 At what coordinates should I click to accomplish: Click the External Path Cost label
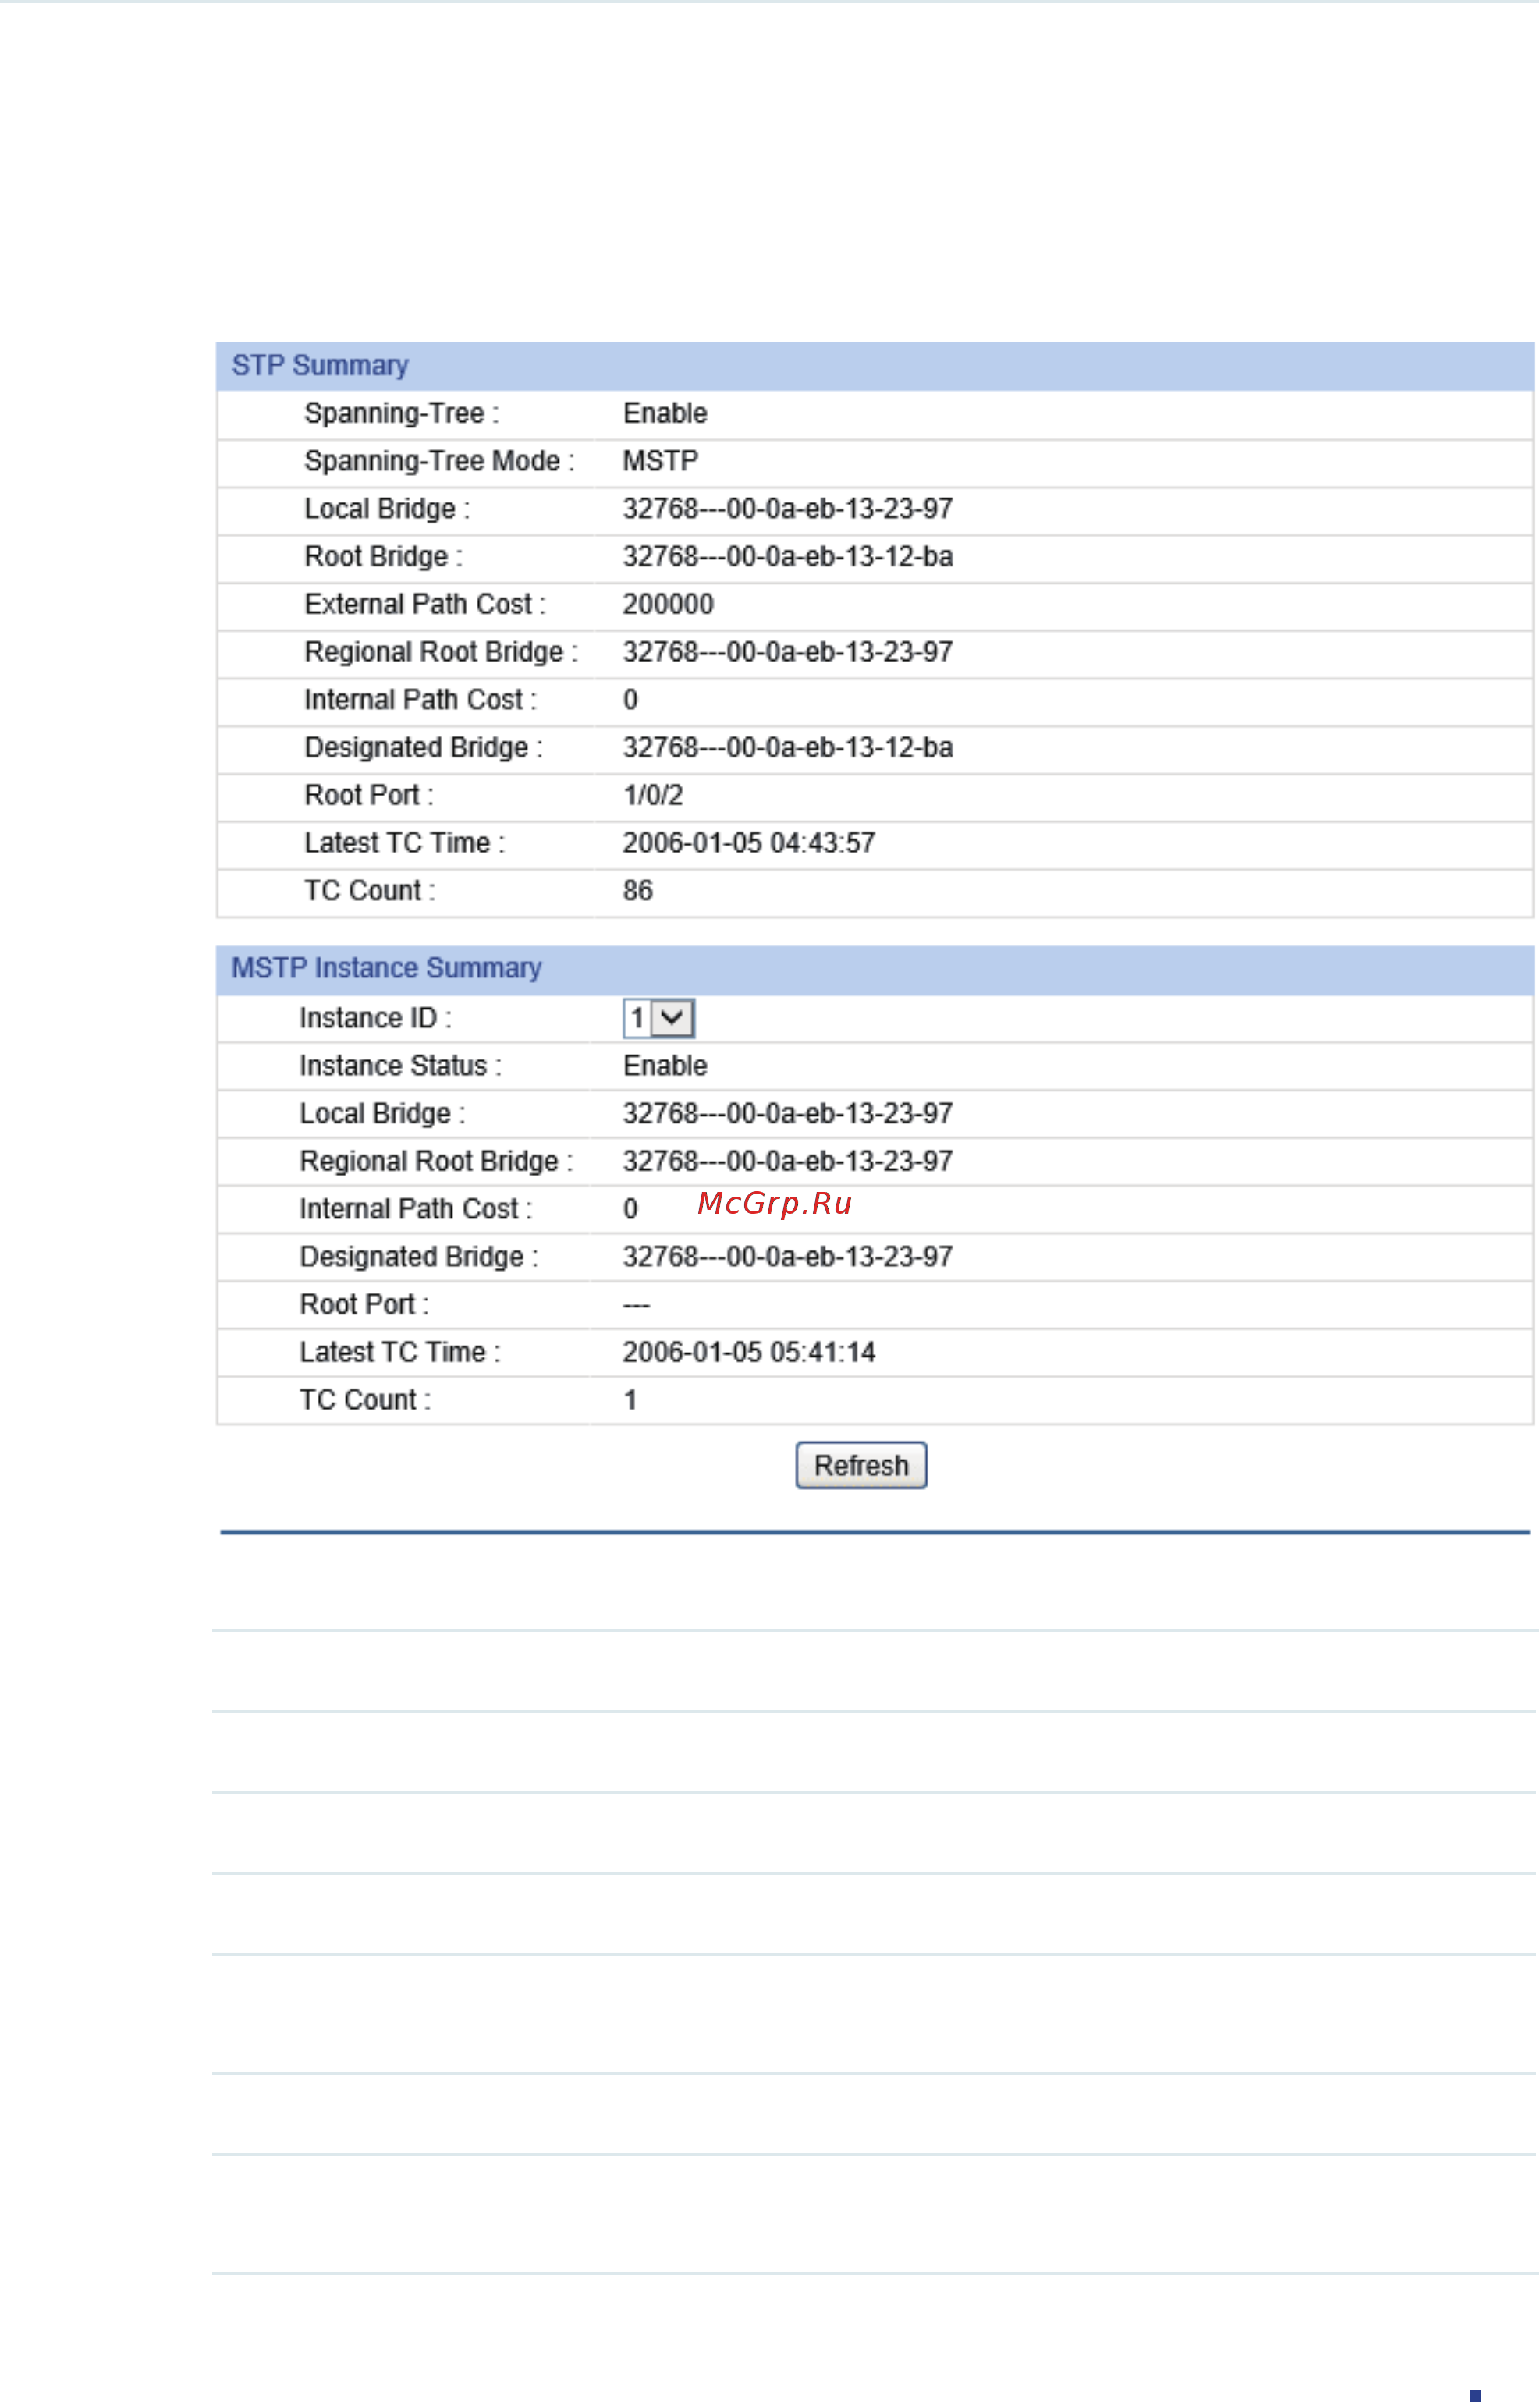425,605
